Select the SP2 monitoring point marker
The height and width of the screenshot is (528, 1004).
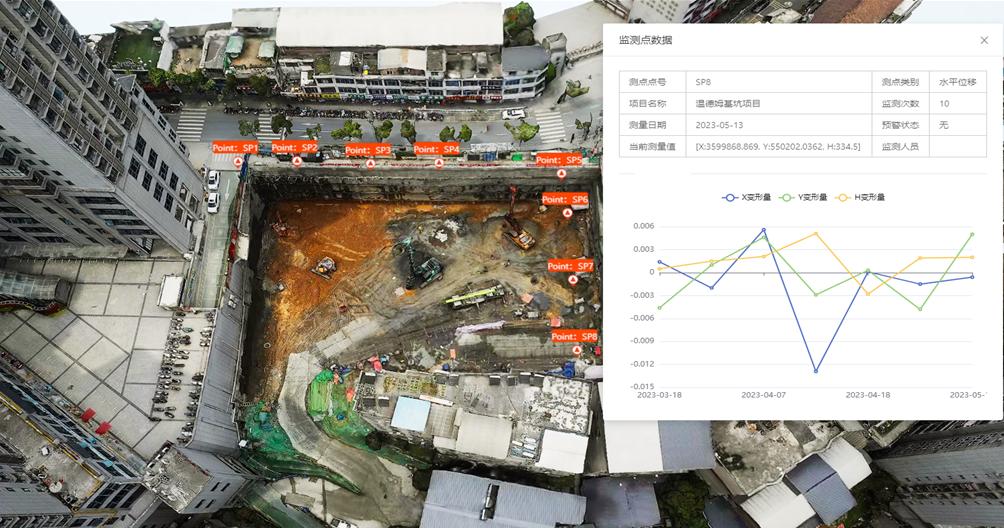click(297, 161)
